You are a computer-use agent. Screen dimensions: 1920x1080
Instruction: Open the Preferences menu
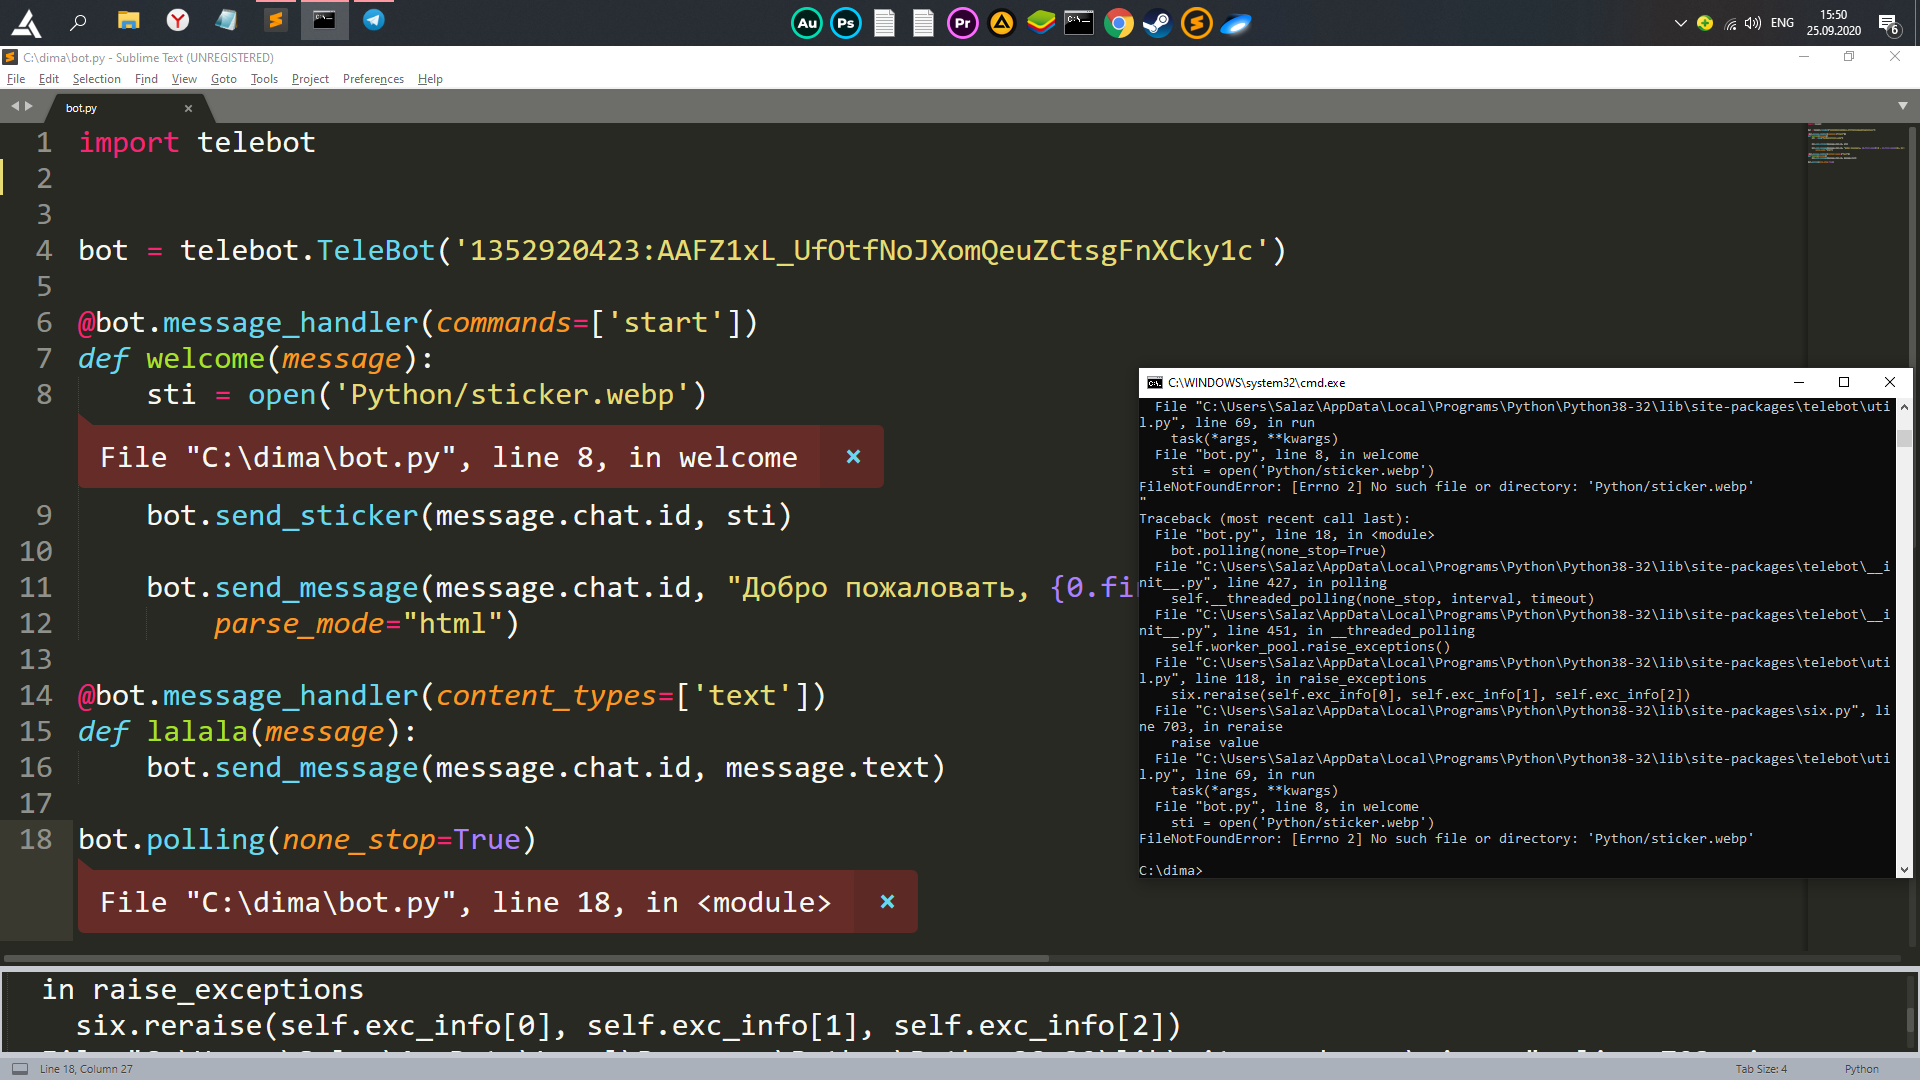pyautogui.click(x=373, y=79)
